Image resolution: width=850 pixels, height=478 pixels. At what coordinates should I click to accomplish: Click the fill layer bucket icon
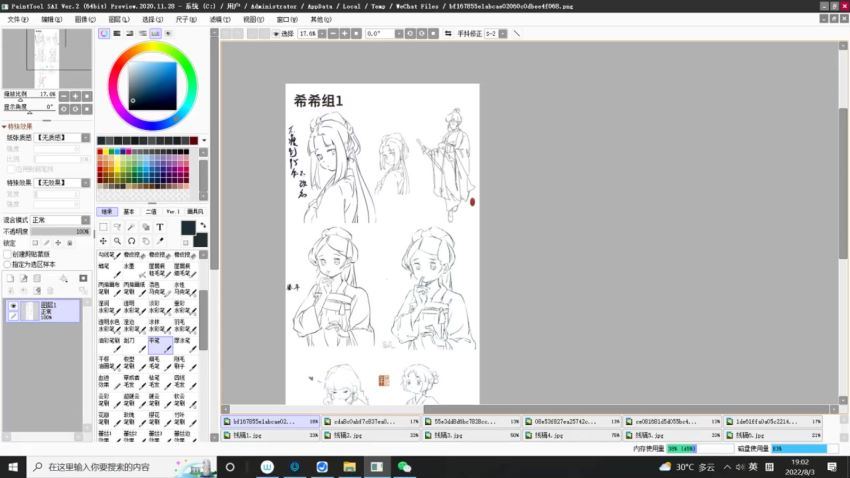pyautogui.click(x=64, y=279)
